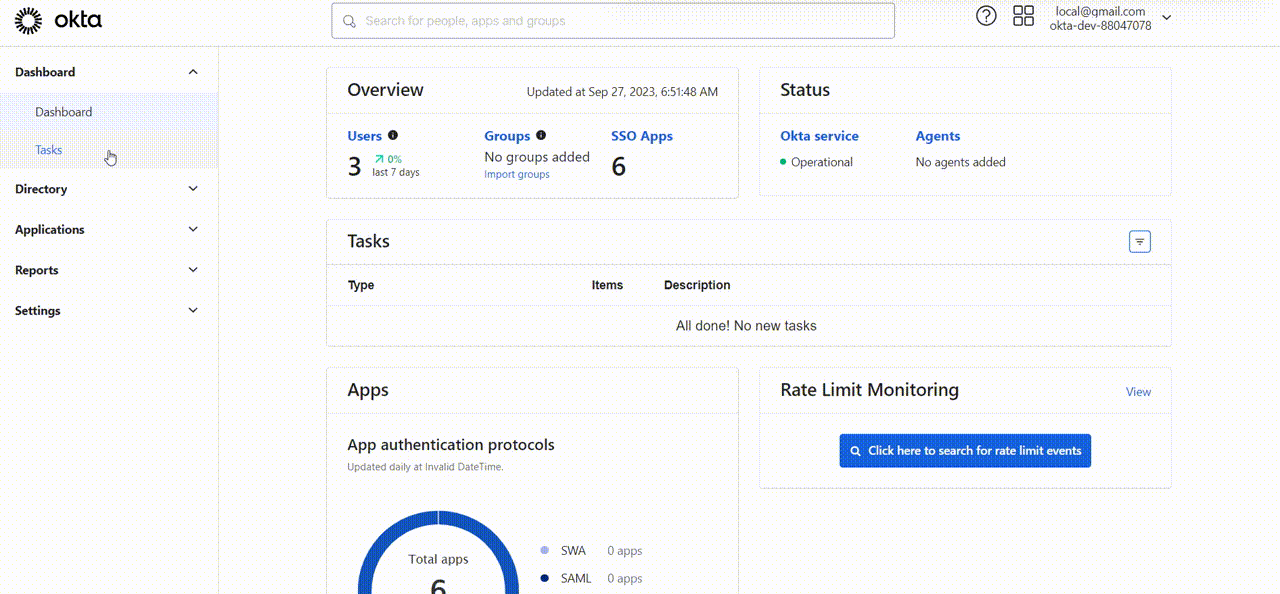Click the Groups info icon
Image resolution: width=1280 pixels, height=594 pixels.
541,135
